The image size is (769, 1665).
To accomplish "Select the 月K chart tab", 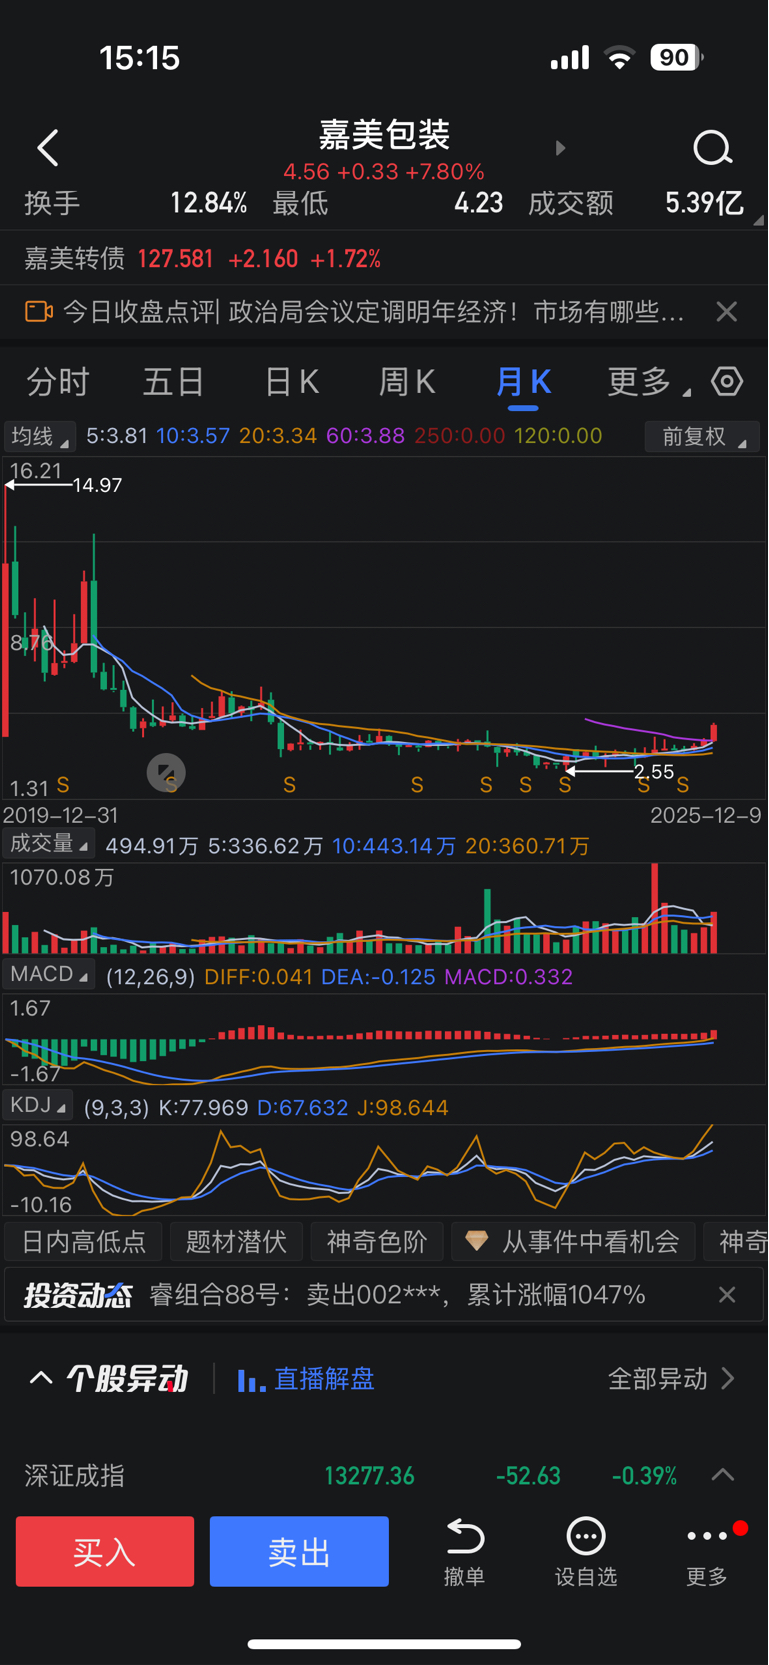I will click(524, 382).
